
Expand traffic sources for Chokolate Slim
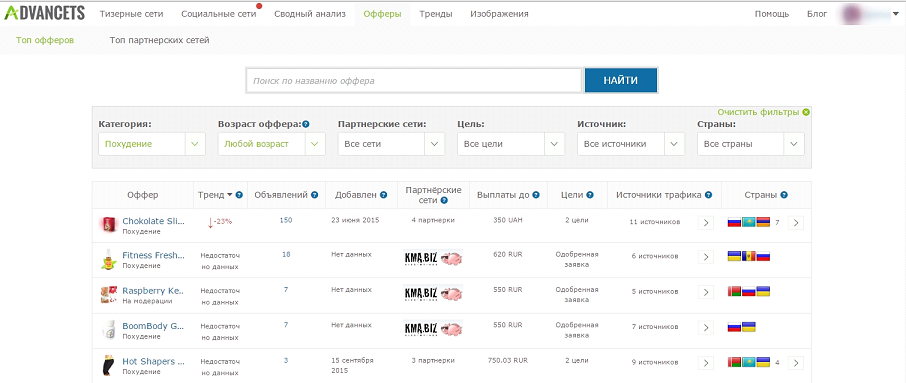click(x=706, y=222)
